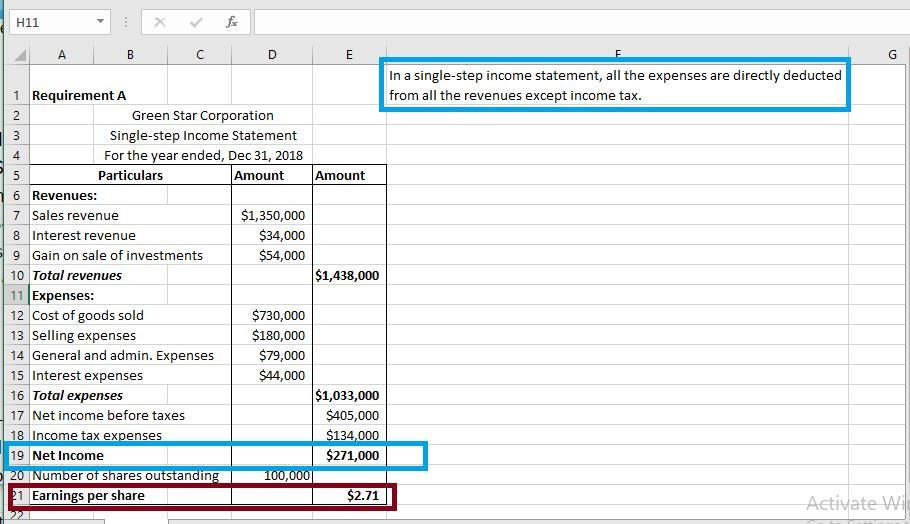Select column D header
This screenshot has width=910, height=524.
271,55
